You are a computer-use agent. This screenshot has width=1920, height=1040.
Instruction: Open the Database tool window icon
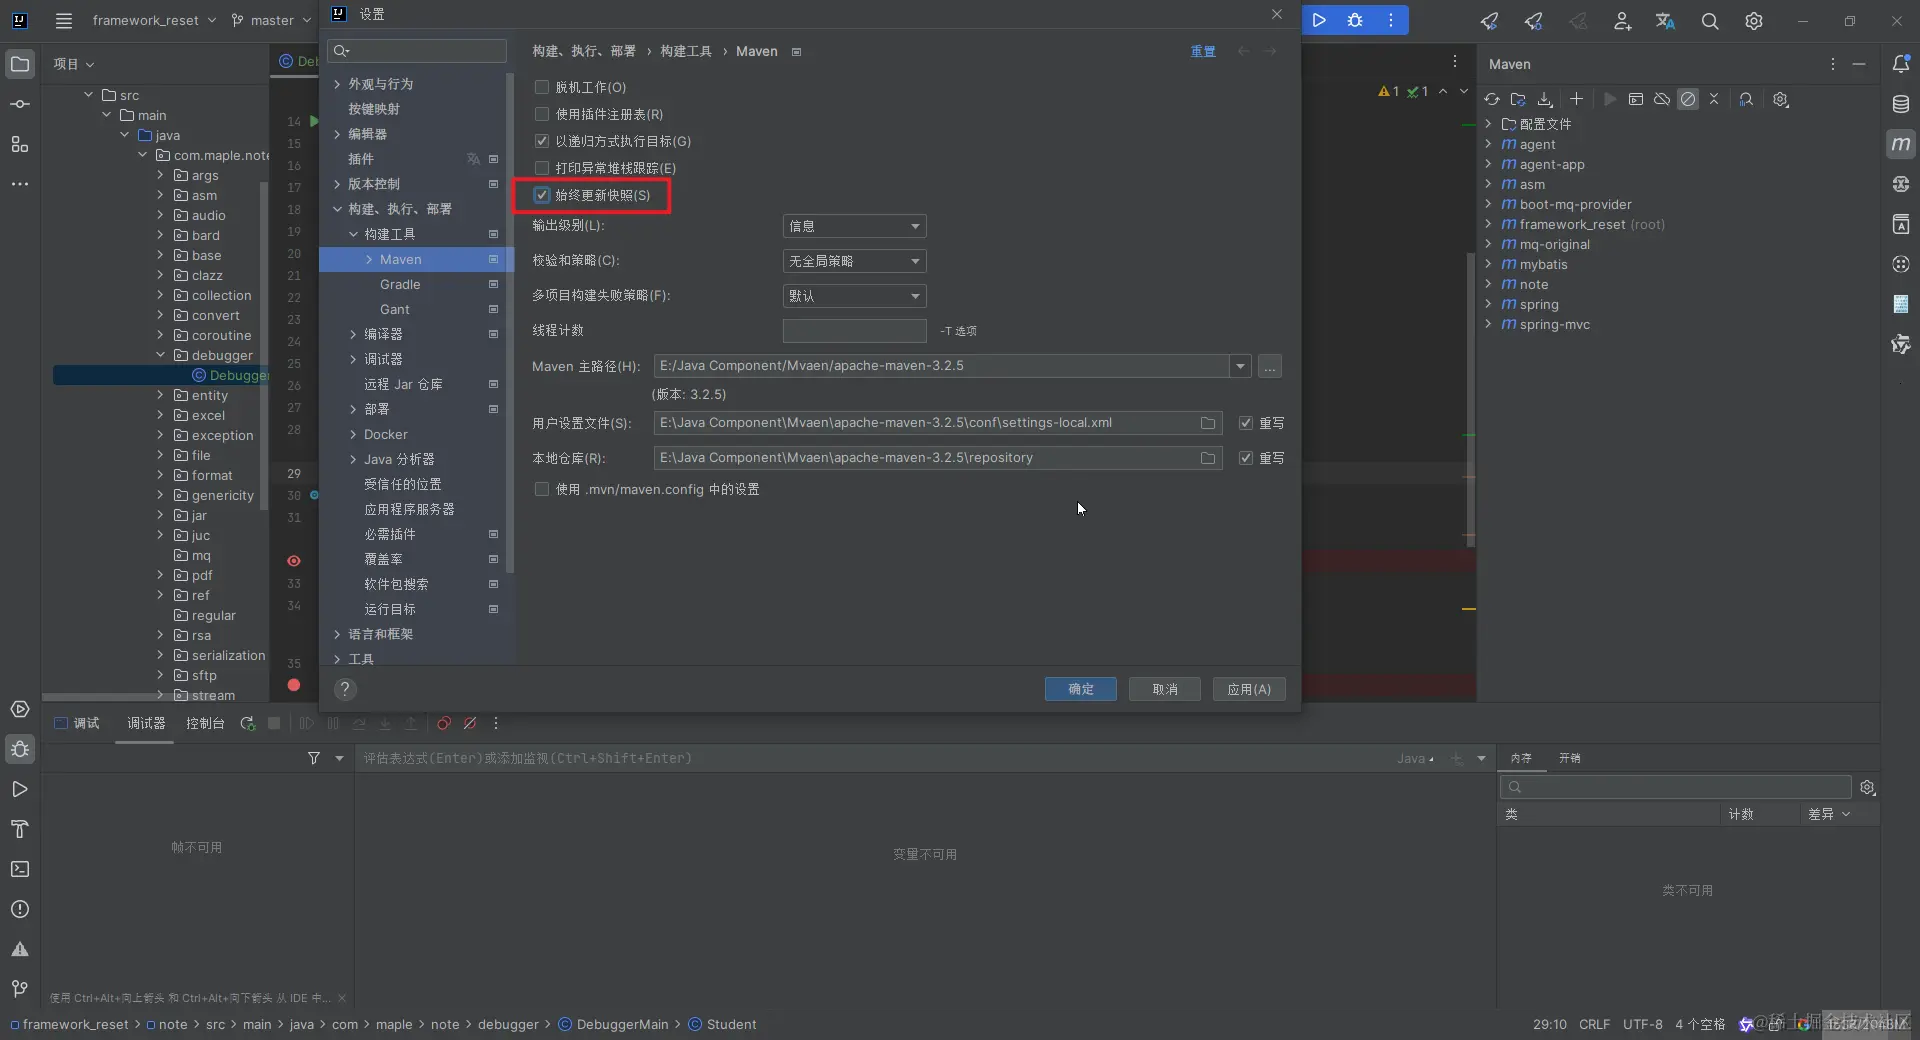pyautogui.click(x=1901, y=104)
